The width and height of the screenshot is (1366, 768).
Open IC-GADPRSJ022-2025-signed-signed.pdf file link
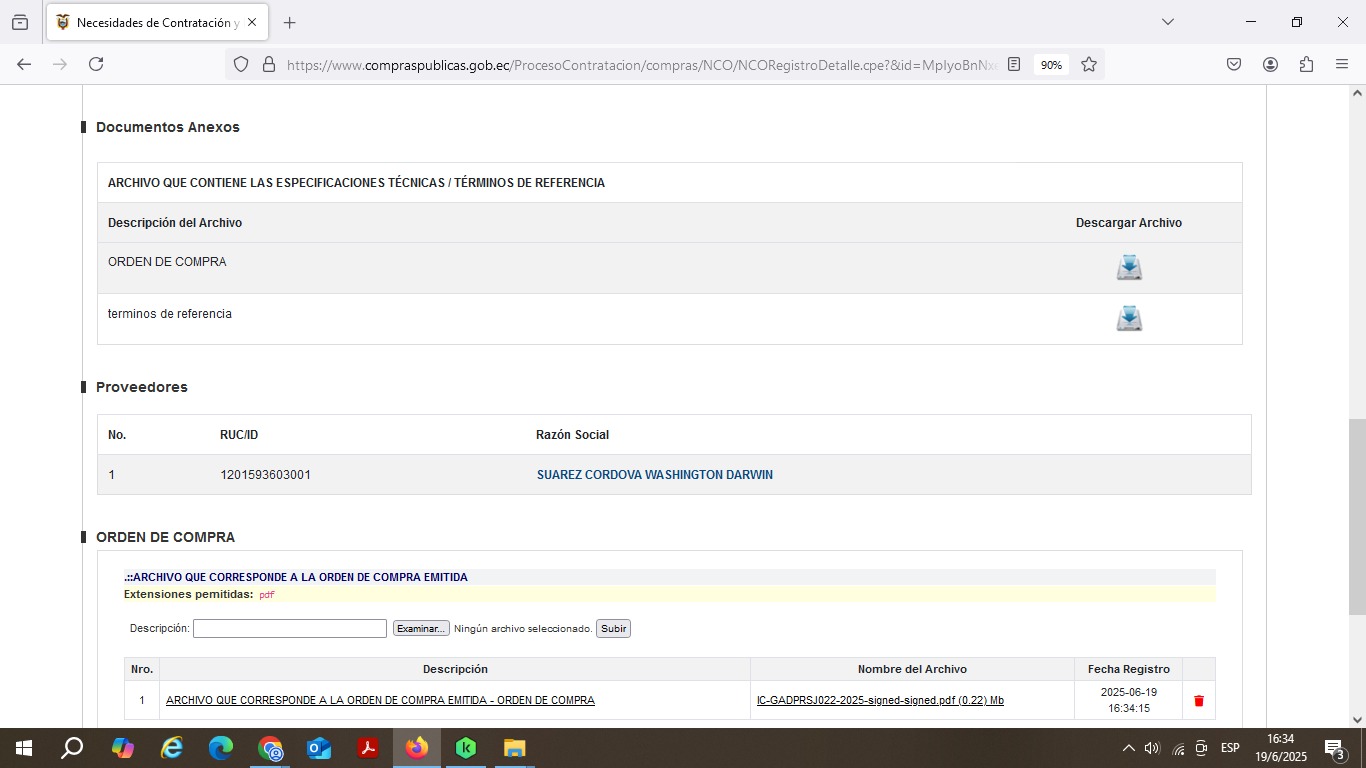880,700
